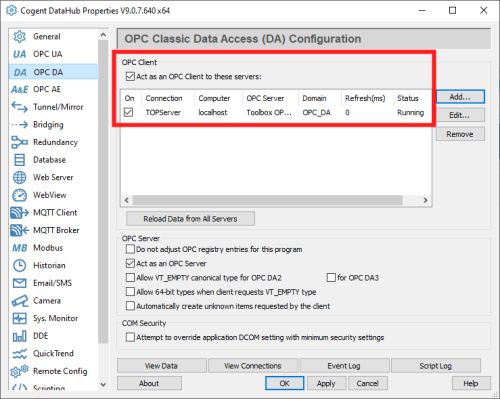Enable Allow 64-bit types for VT_EMPTY

(x=130, y=292)
